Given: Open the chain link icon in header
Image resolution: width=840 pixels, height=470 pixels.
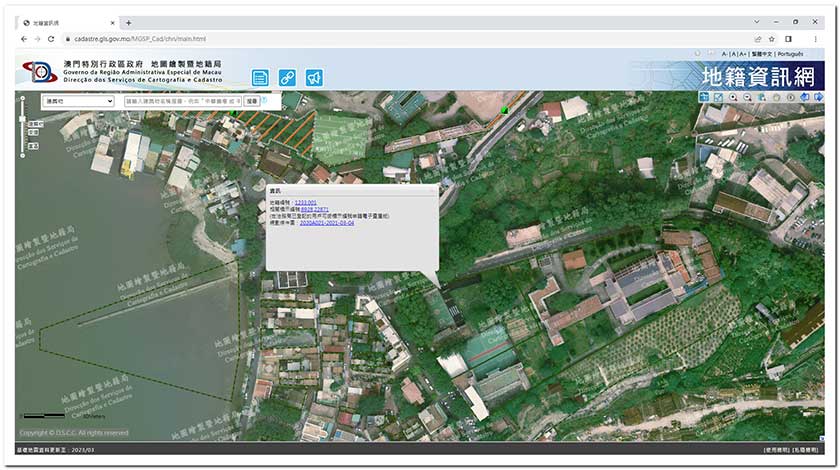Looking at the screenshot, I should tap(287, 77).
